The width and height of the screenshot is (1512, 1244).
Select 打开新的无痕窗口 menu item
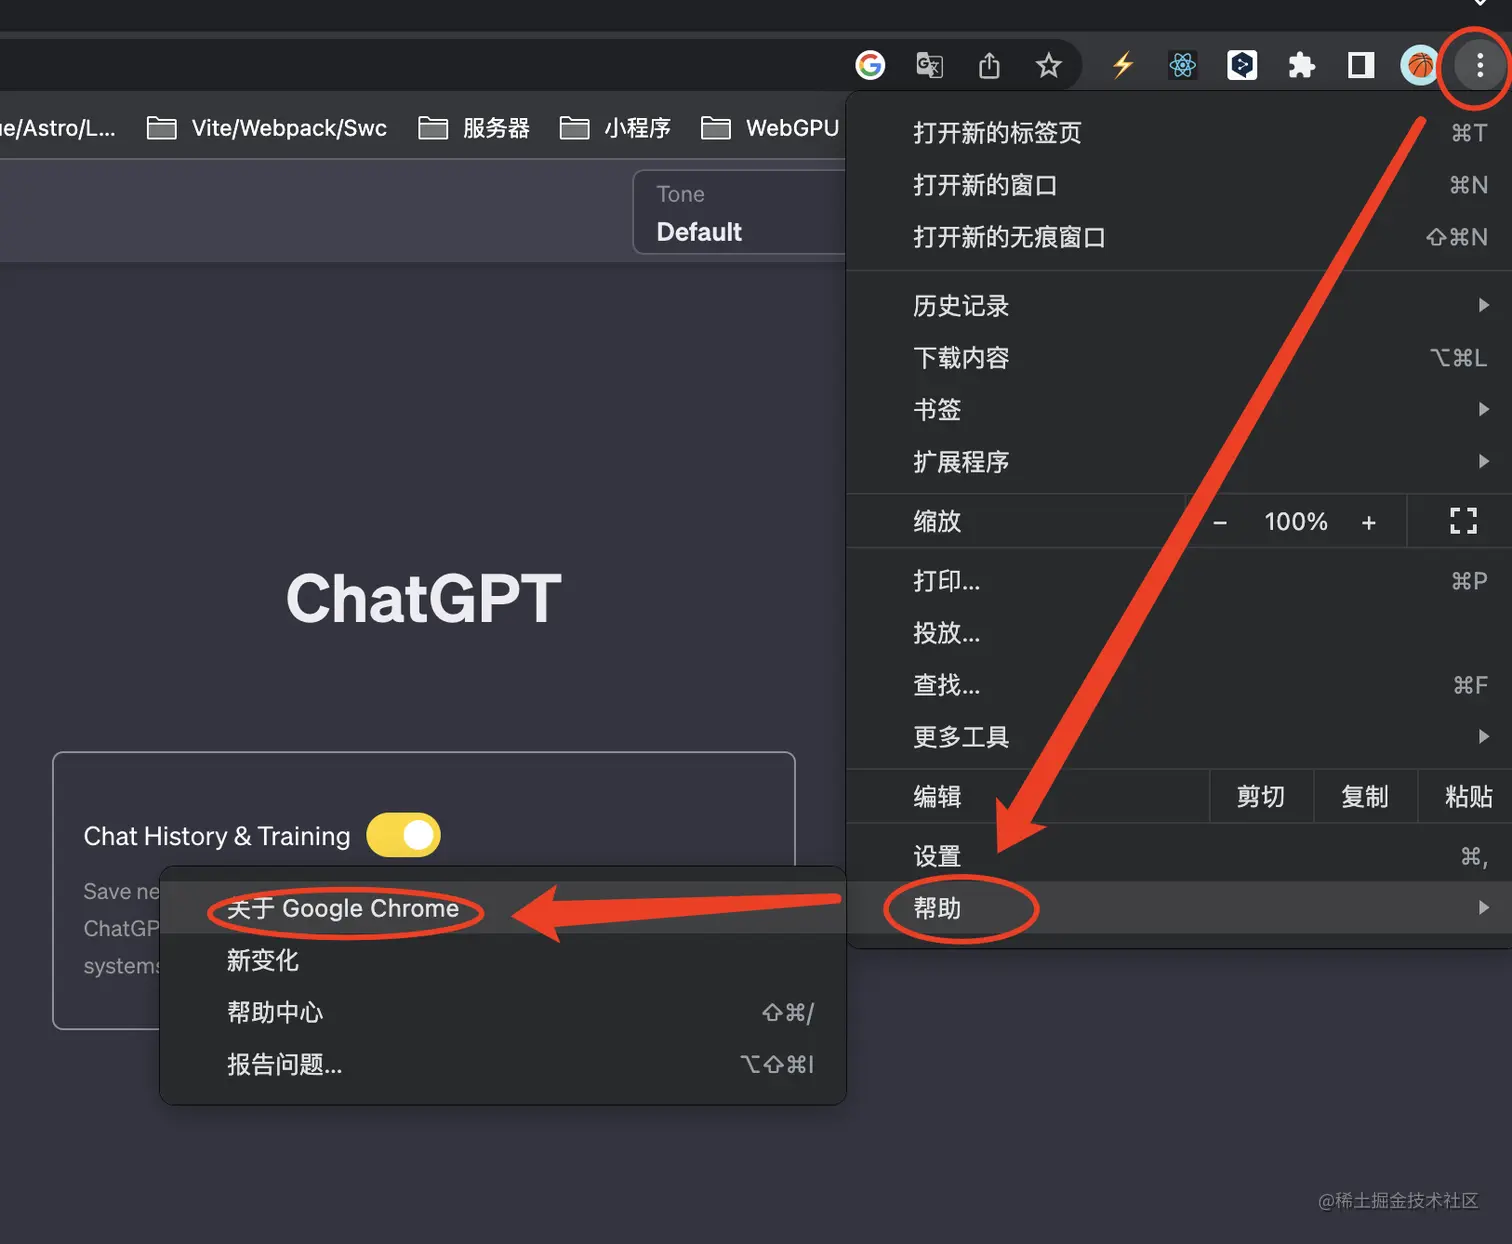coord(1179,237)
